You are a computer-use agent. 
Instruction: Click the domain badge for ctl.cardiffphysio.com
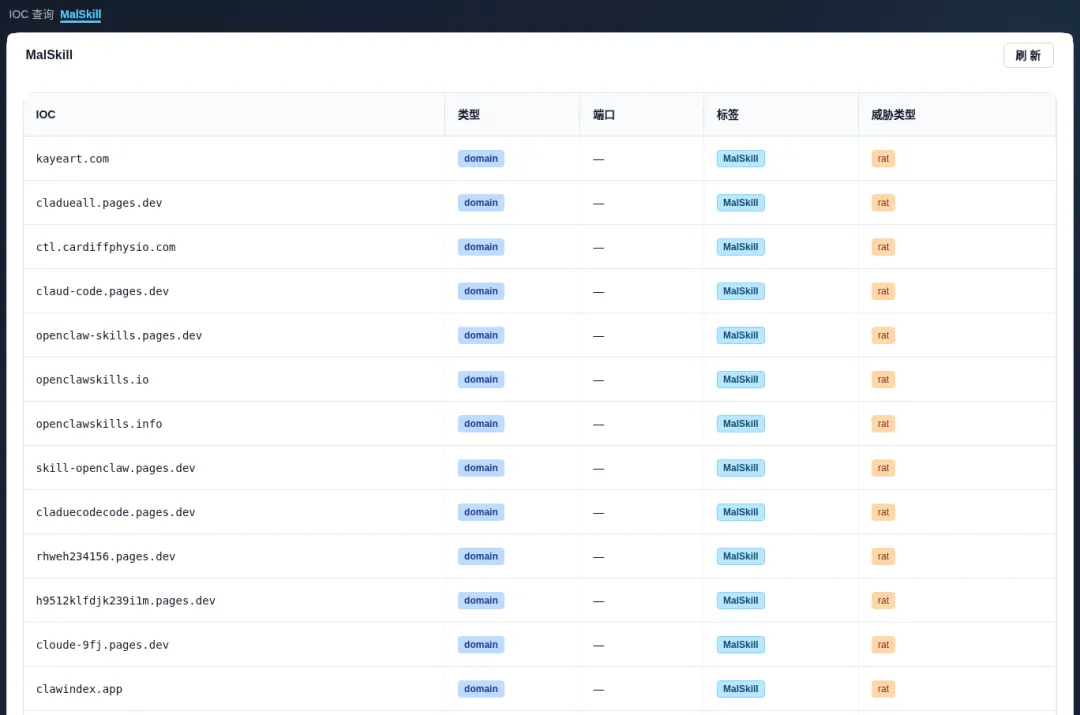(x=481, y=247)
